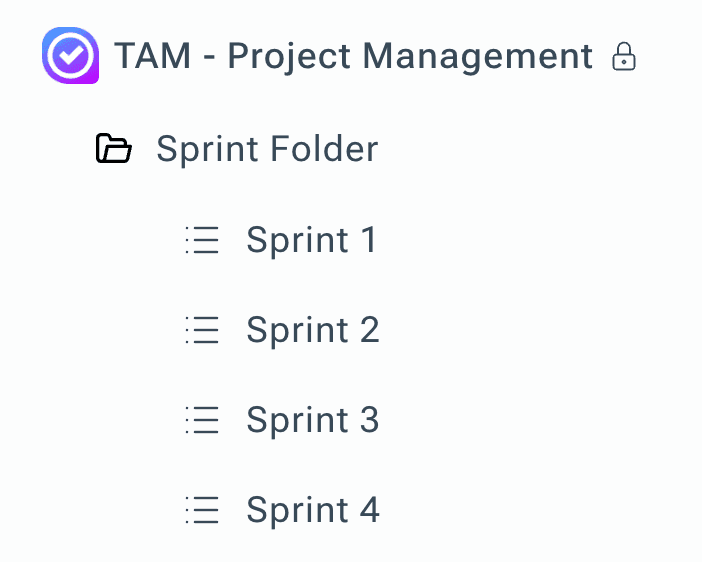This screenshot has width=702, height=562.
Task: Choose the second sprint list entry
Action: (312, 330)
